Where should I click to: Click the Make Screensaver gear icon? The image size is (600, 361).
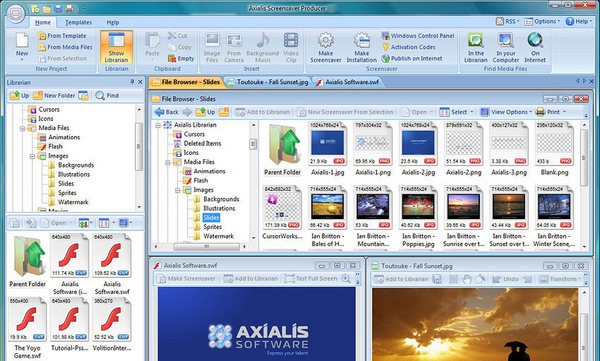pos(326,41)
